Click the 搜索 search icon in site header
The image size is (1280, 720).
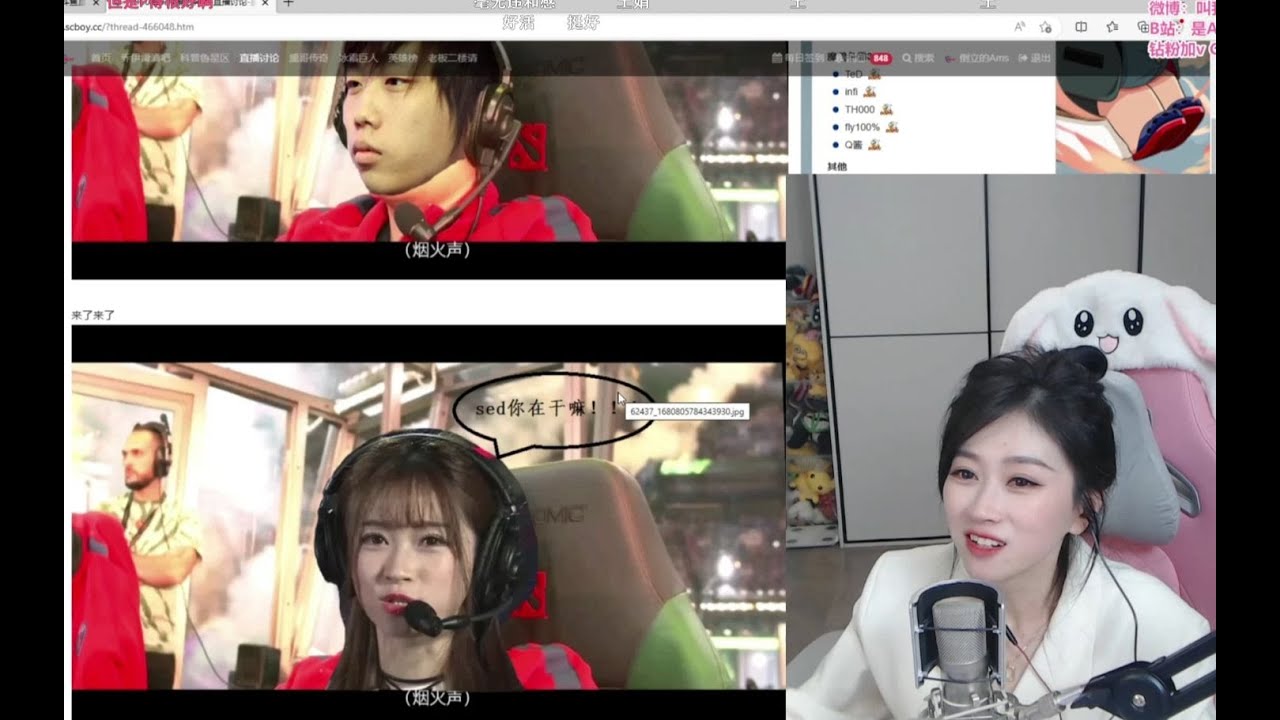(918, 58)
